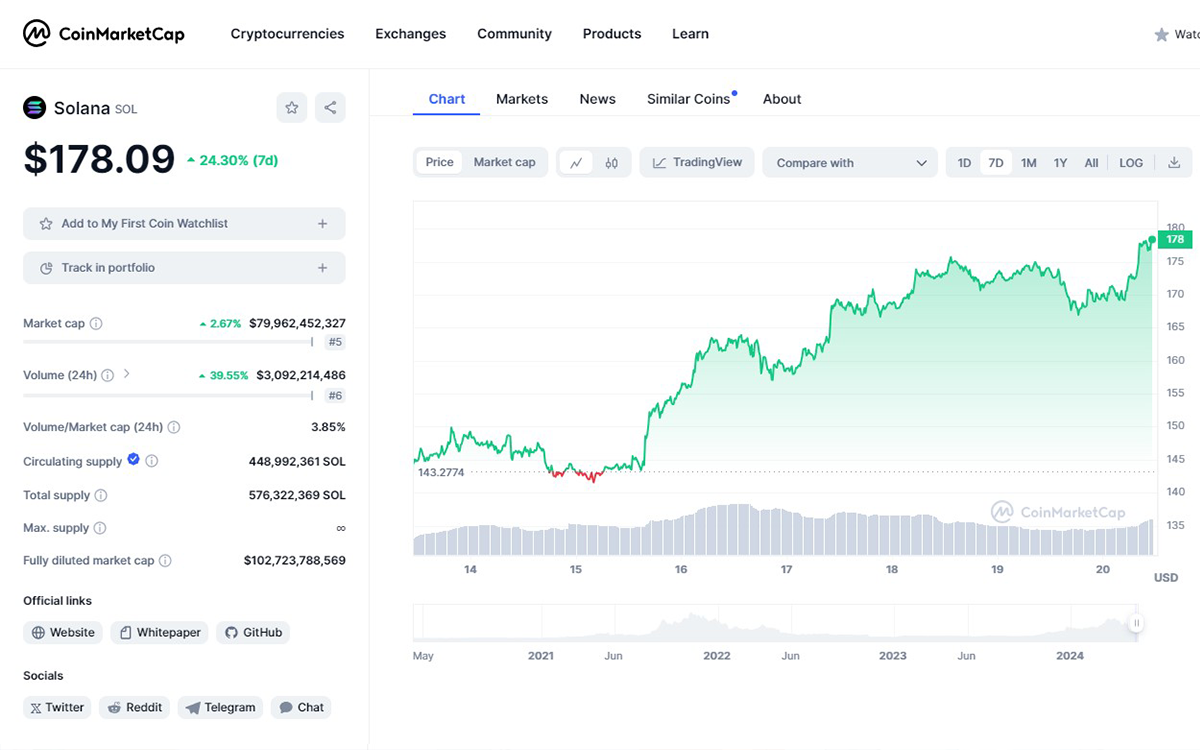This screenshot has width=1200, height=750.
Task: Click the Watchlist star in header
Action: click(1161, 35)
